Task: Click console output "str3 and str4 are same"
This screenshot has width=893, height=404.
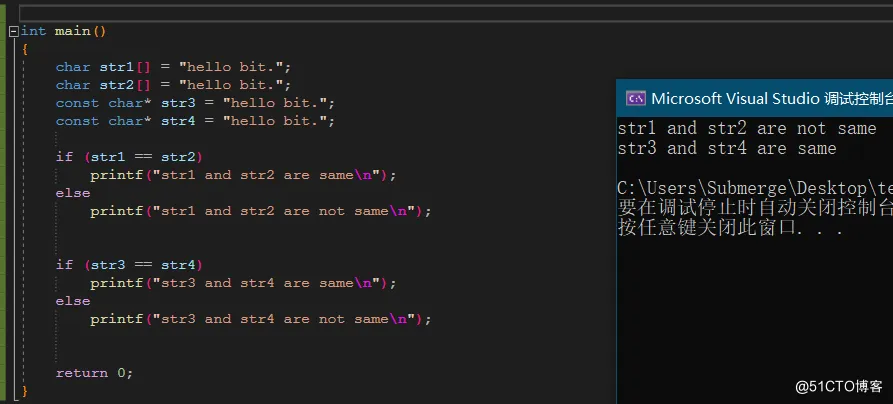Action: tap(727, 149)
